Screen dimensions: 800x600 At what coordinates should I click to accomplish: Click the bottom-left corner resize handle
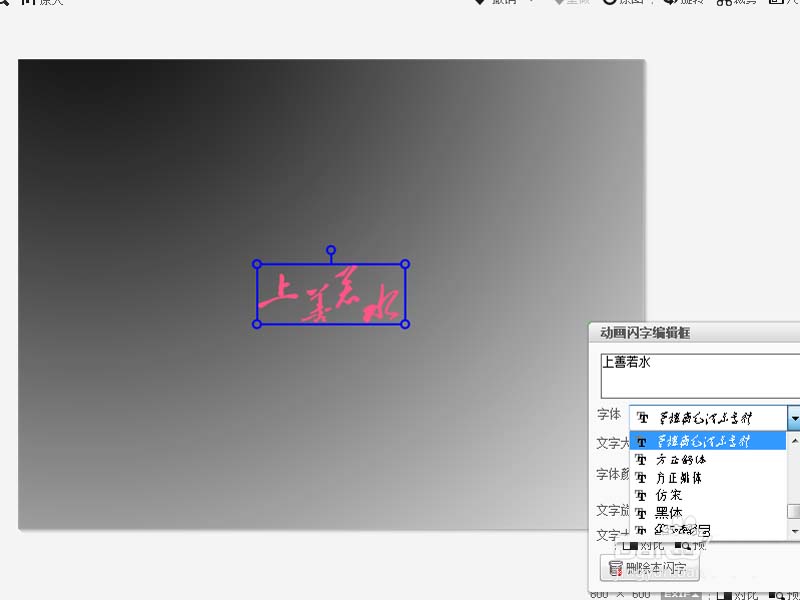(257, 324)
